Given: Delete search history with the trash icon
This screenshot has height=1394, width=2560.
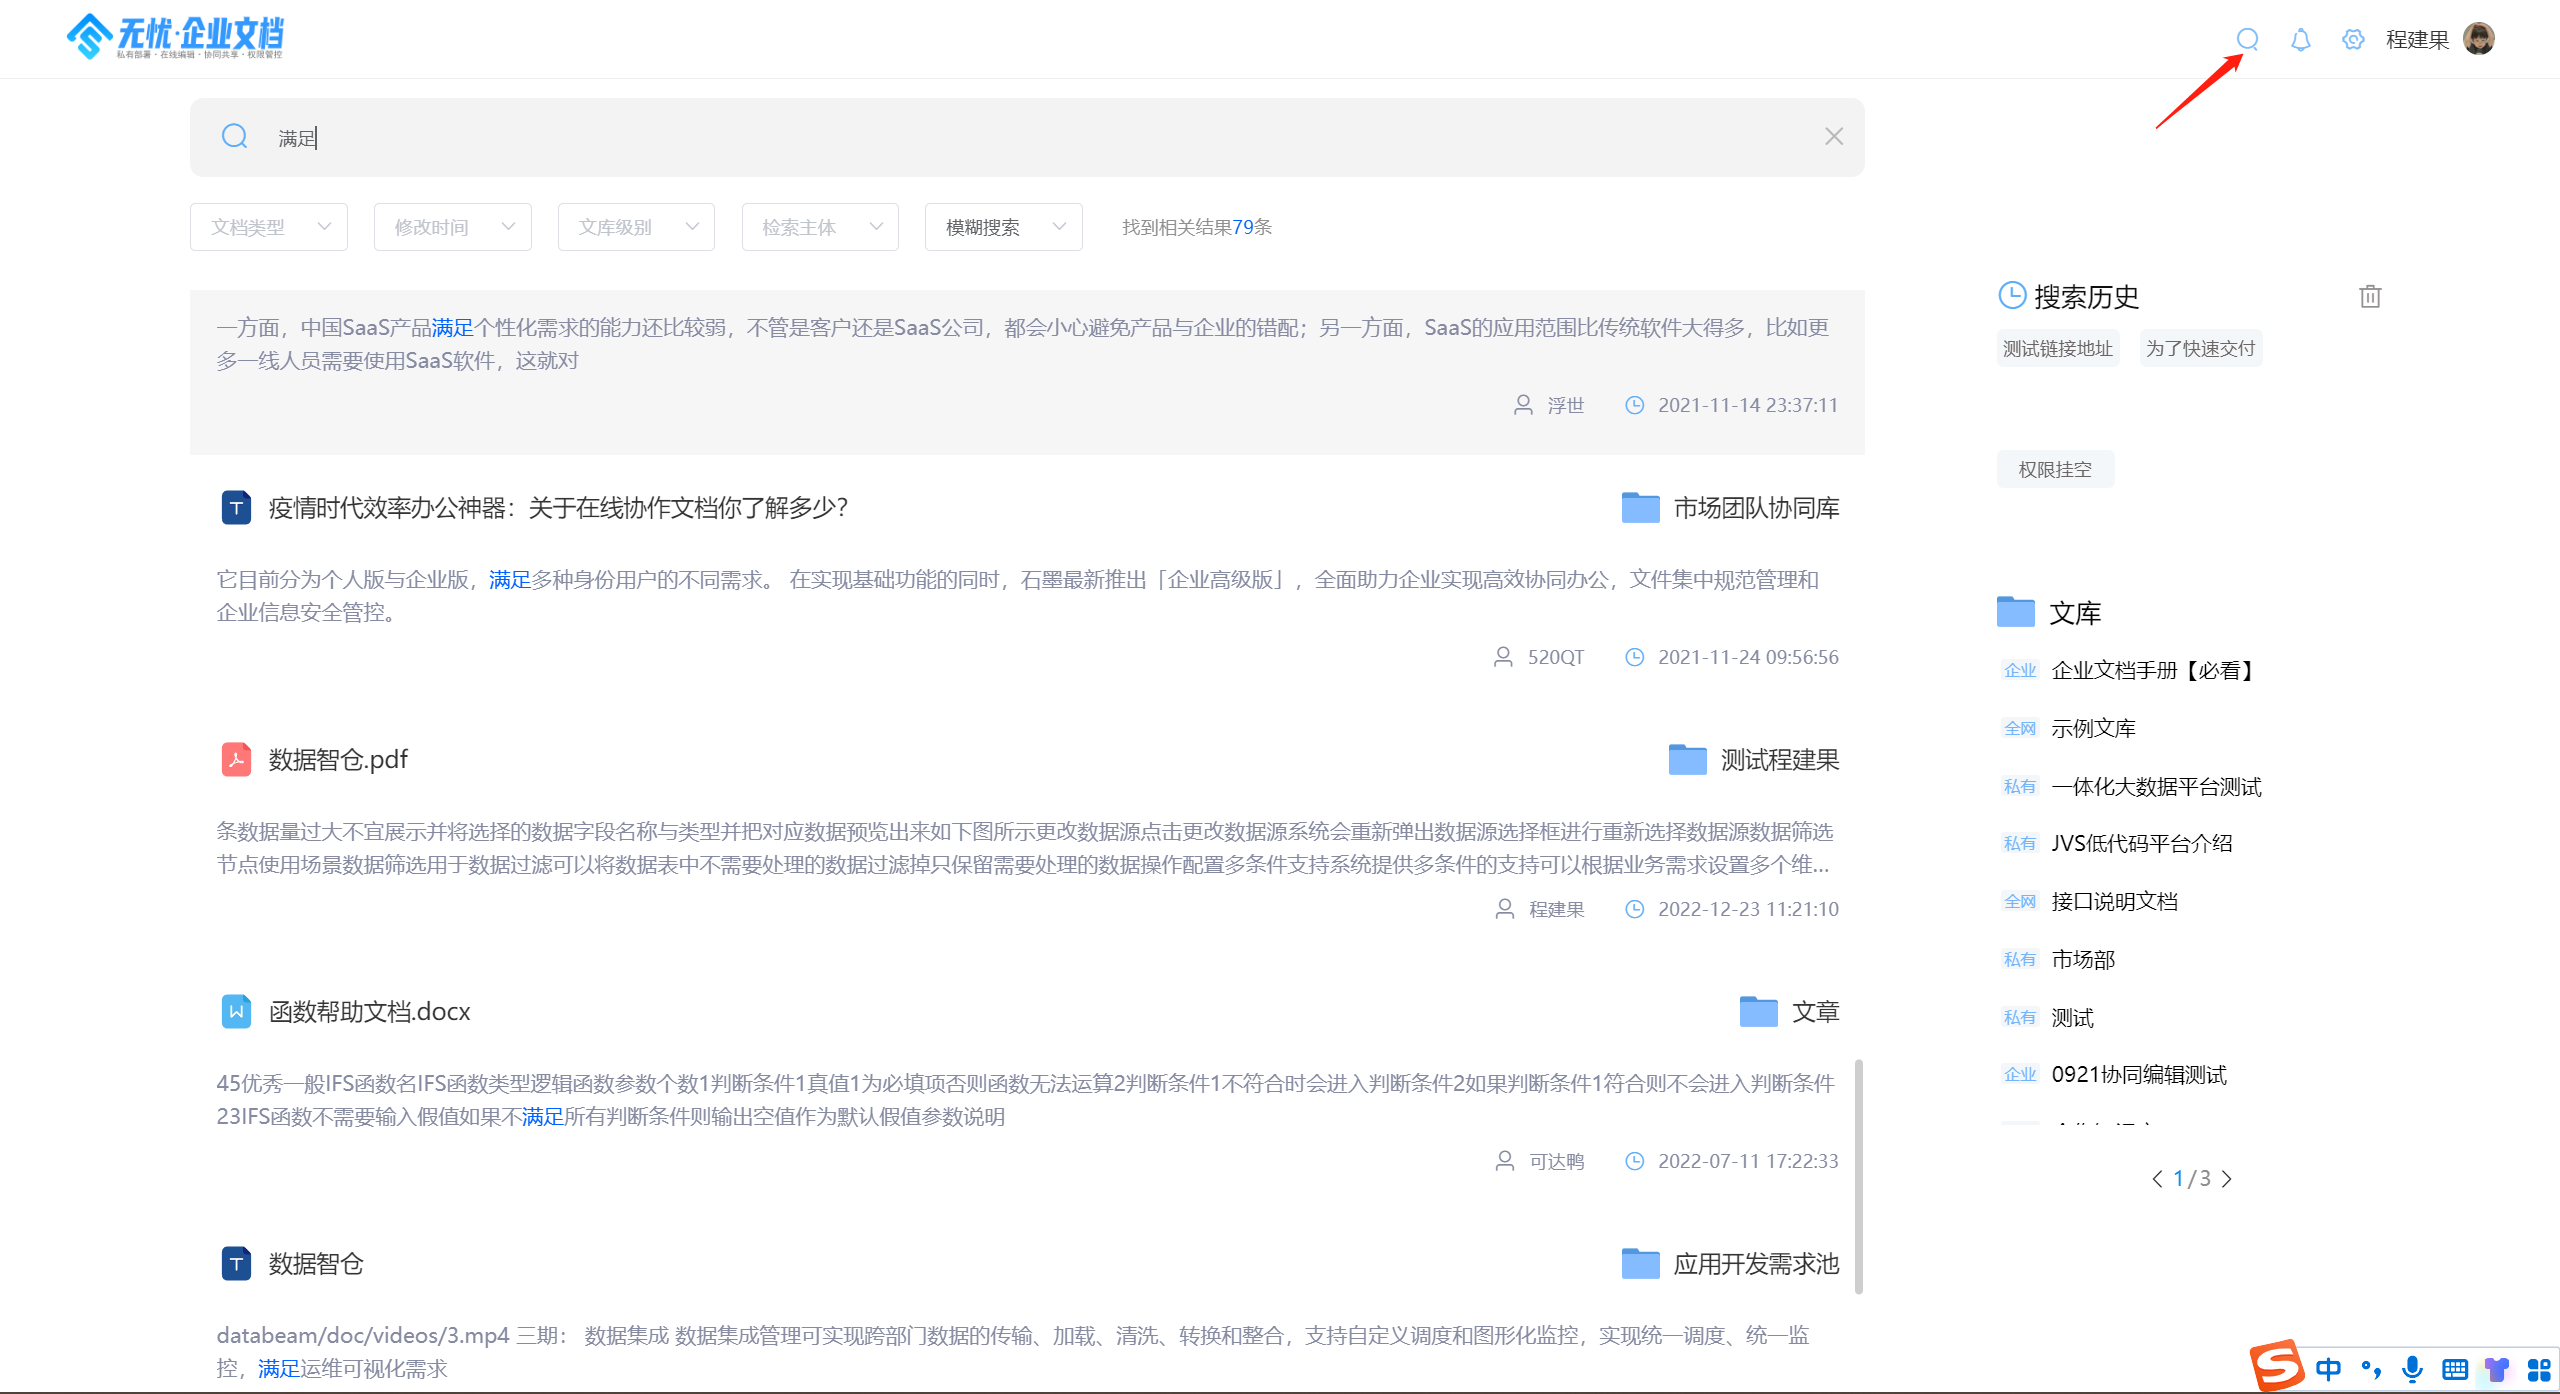Looking at the screenshot, I should coord(2369,296).
